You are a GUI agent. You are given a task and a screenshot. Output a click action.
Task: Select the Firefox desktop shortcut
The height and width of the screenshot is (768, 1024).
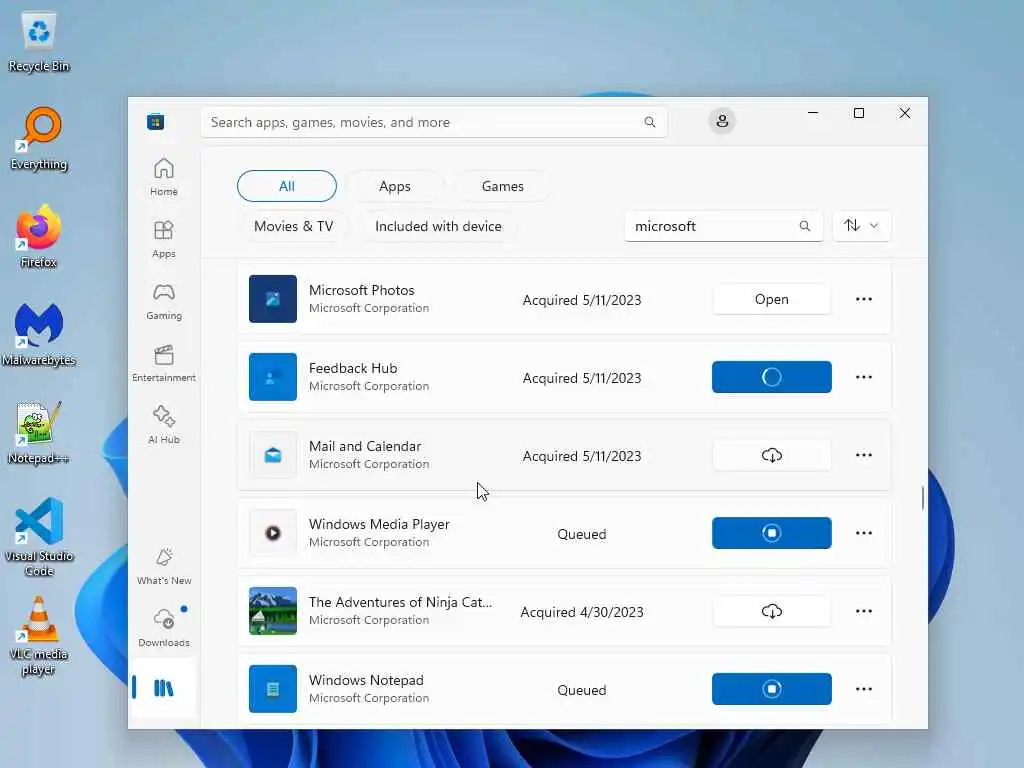pos(39,236)
